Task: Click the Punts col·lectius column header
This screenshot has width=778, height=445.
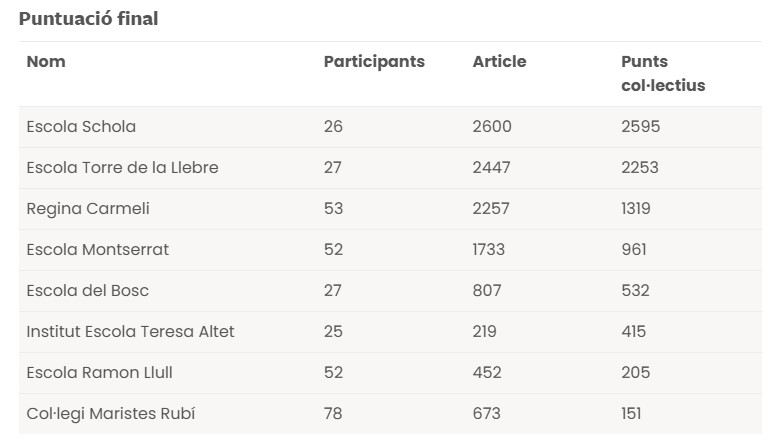Action: click(x=662, y=73)
